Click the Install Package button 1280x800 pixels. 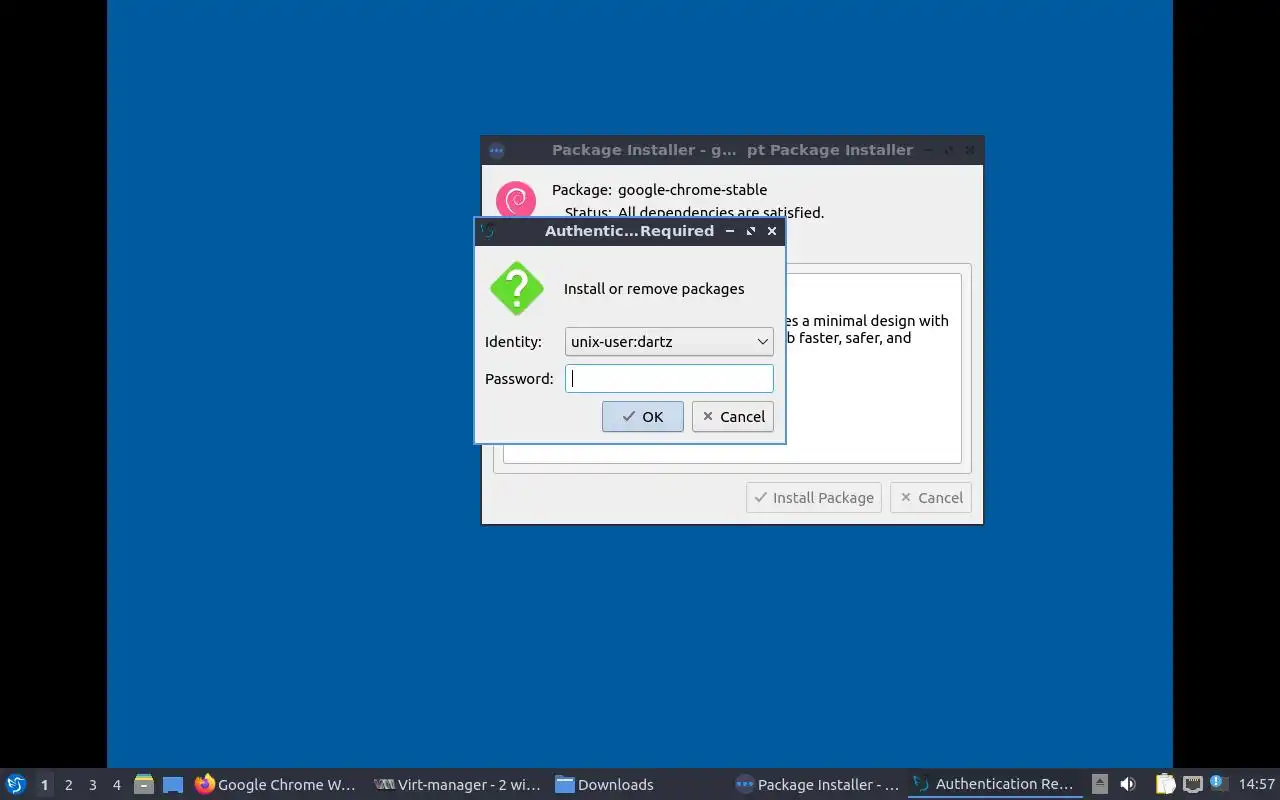(814, 497)
